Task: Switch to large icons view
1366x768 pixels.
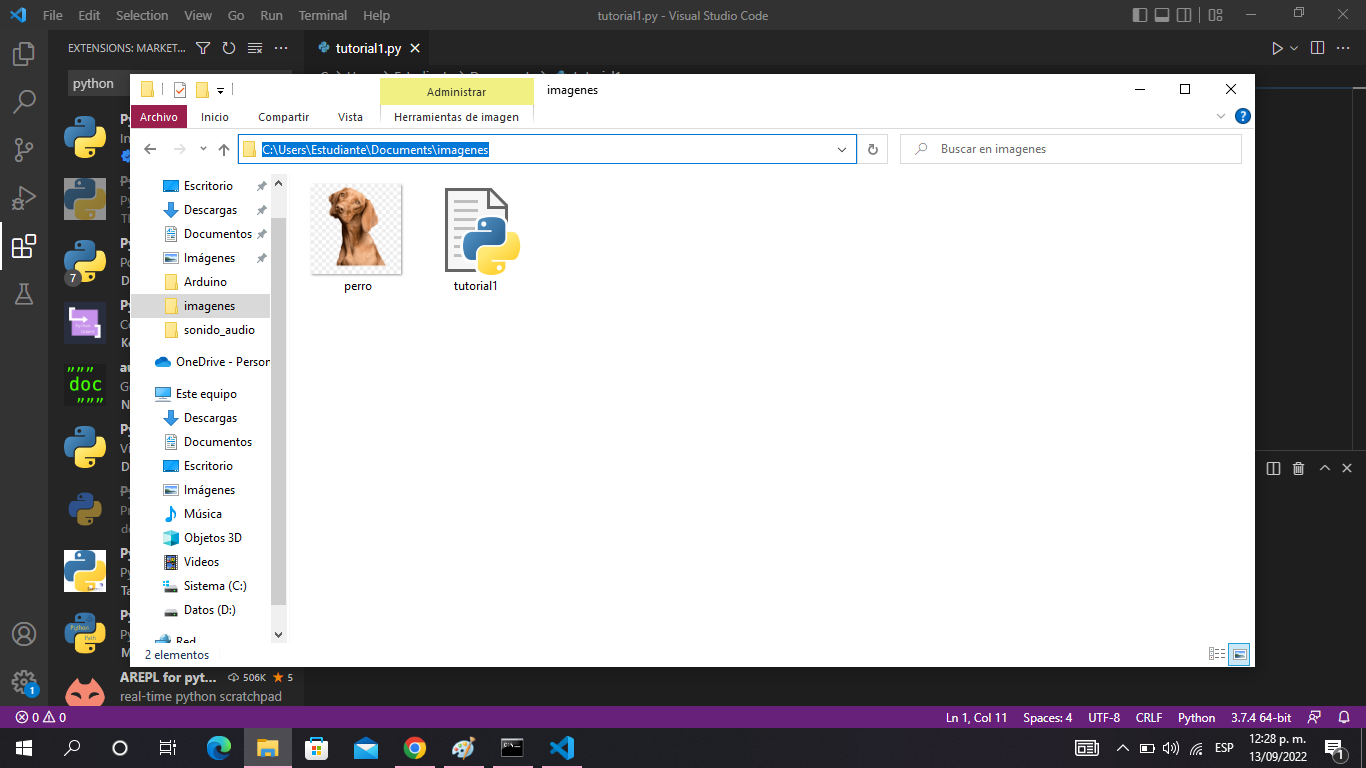Action: [x=1240, y=654]
